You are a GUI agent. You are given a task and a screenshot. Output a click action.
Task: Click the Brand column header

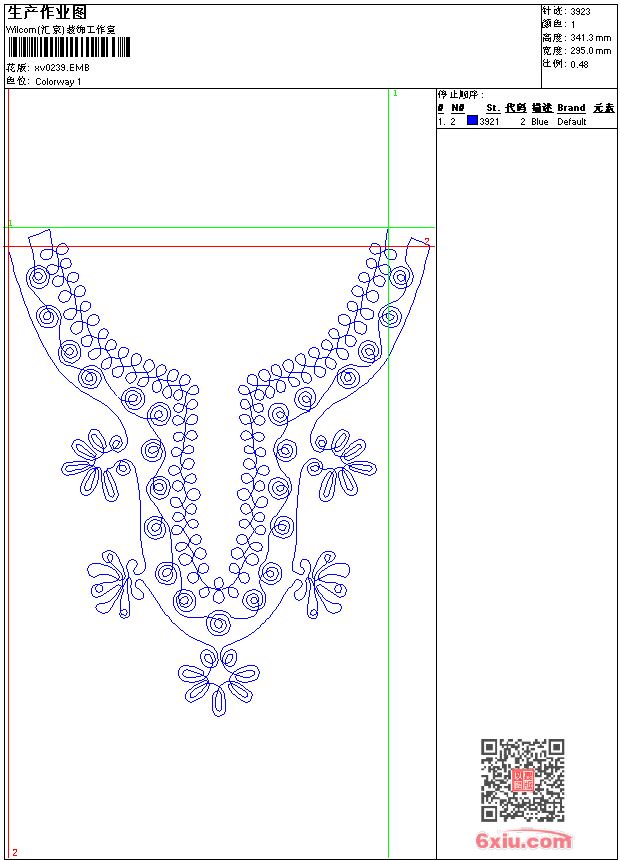[x=571, y=108]
